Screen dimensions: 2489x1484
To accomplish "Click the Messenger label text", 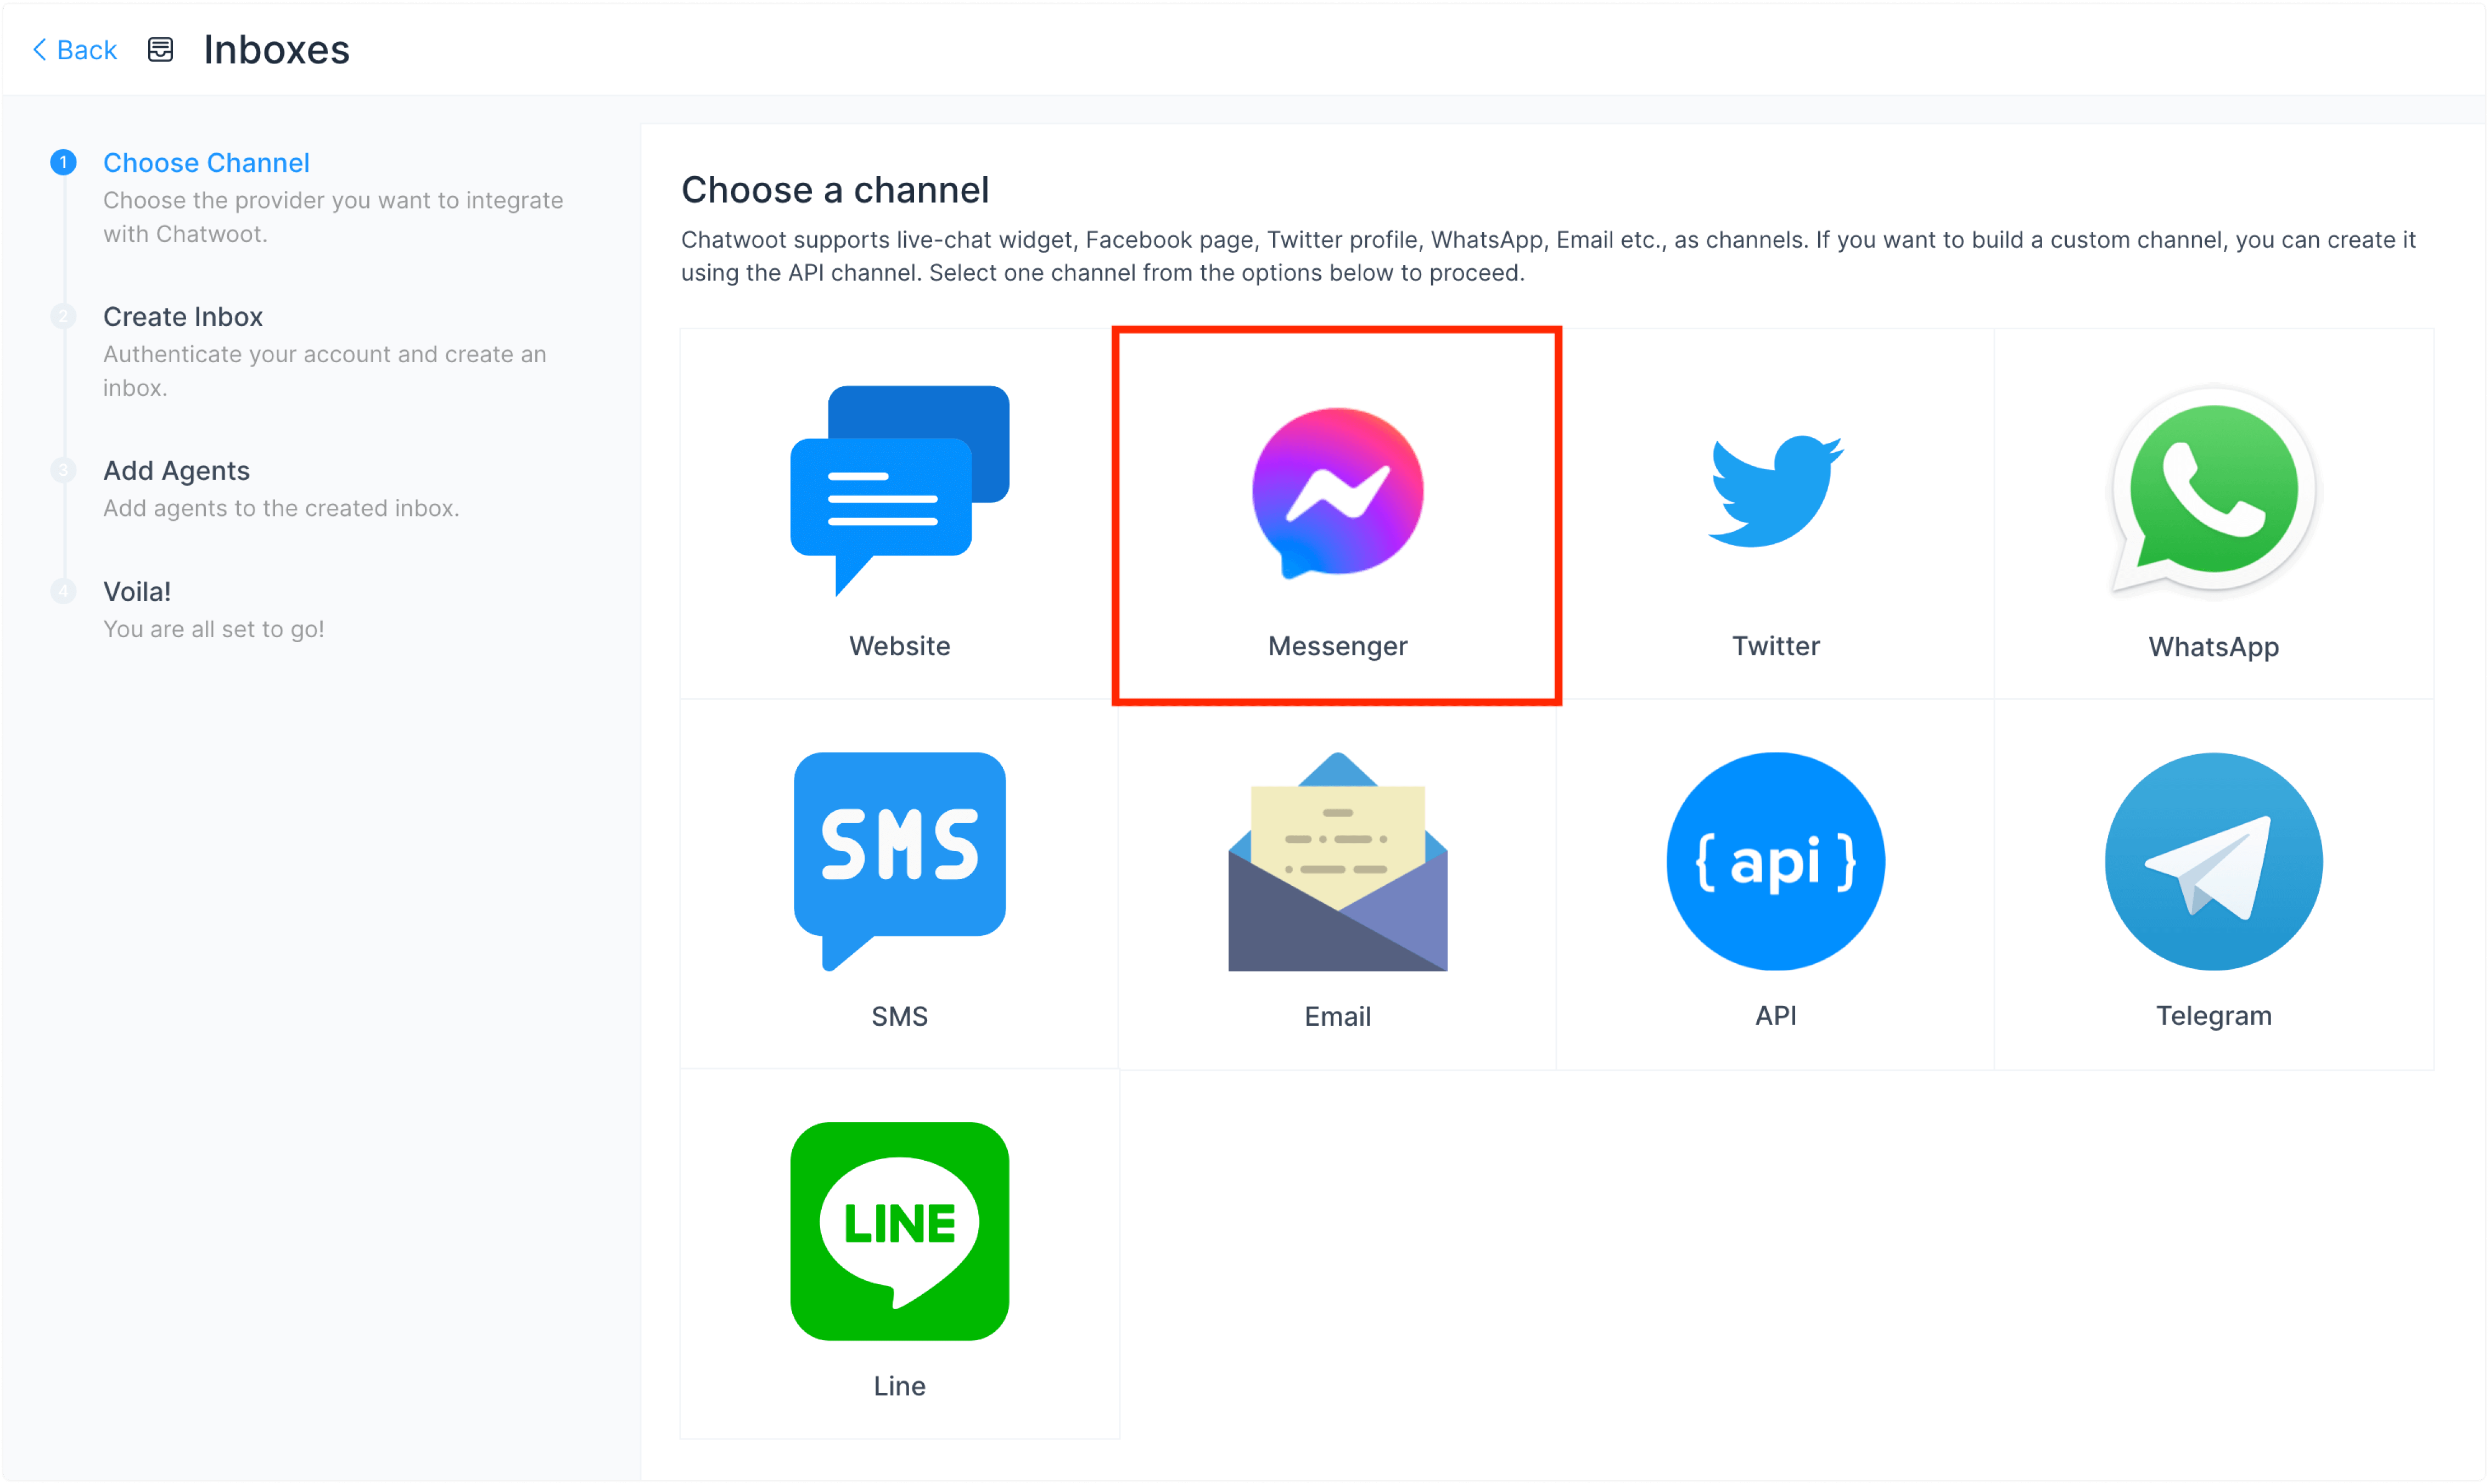I will (1337, 646).
